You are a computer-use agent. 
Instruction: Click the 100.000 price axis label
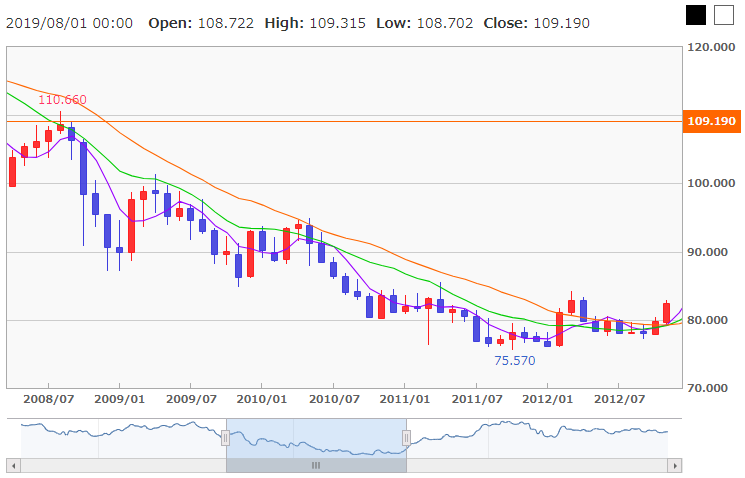[711, 183]
